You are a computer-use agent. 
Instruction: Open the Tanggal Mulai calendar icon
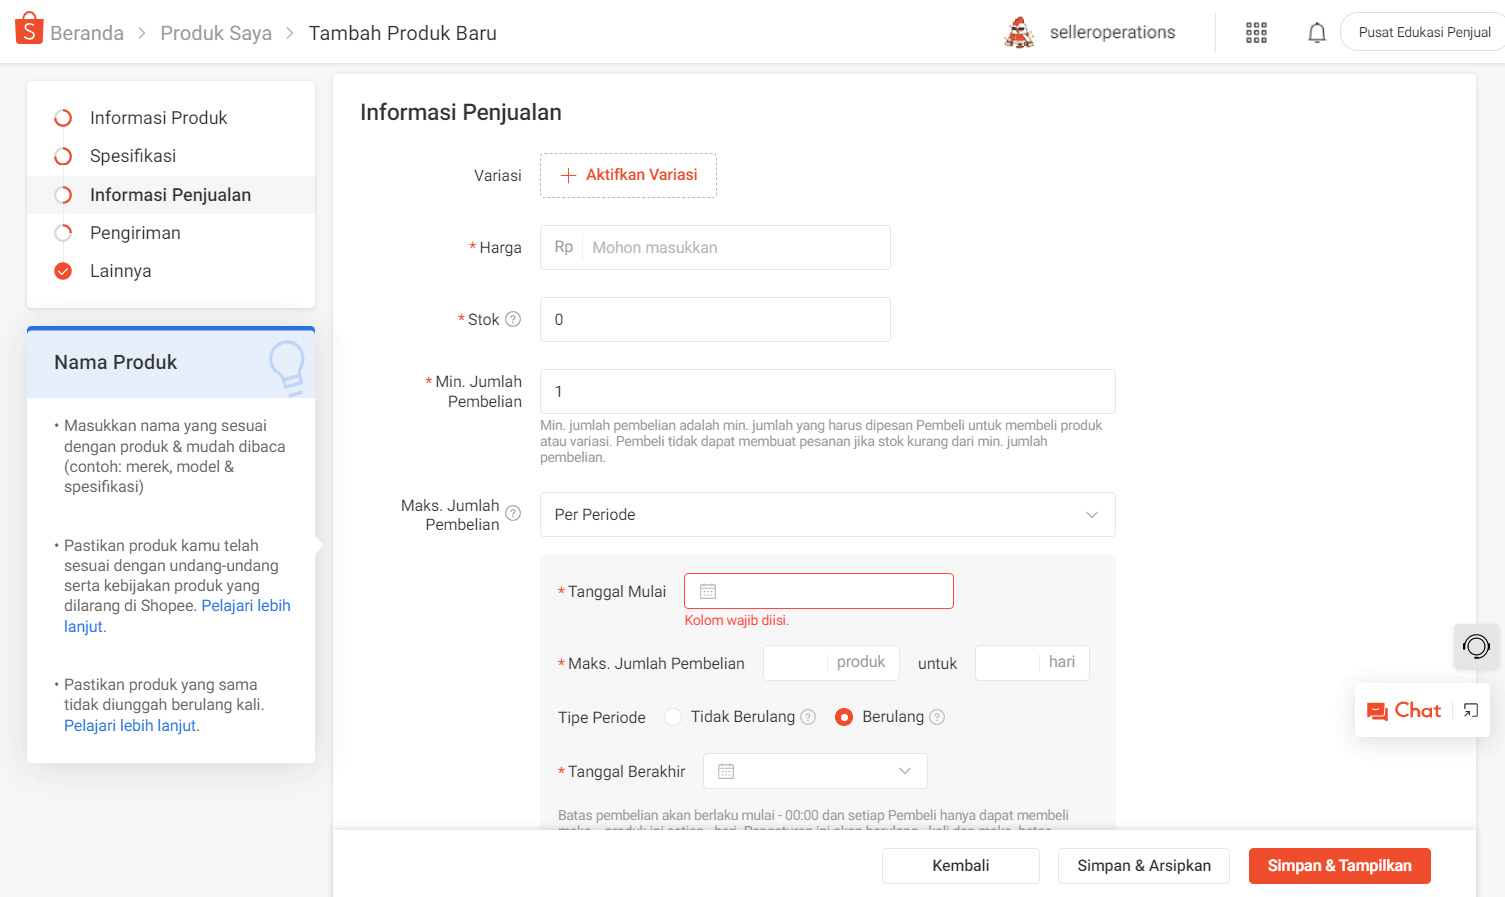click(x=708, y=590)
